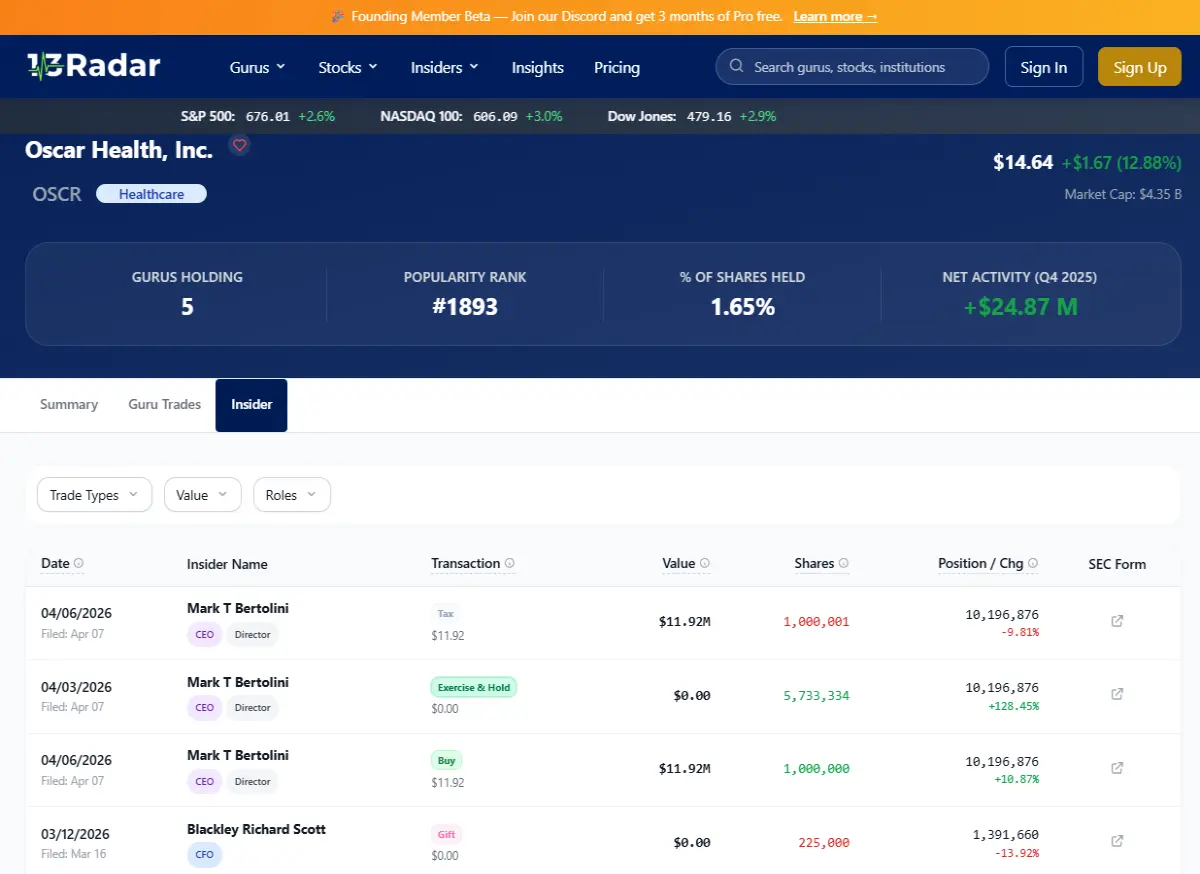Click the Gurus Holding stat card

click(x=187, y=293)
